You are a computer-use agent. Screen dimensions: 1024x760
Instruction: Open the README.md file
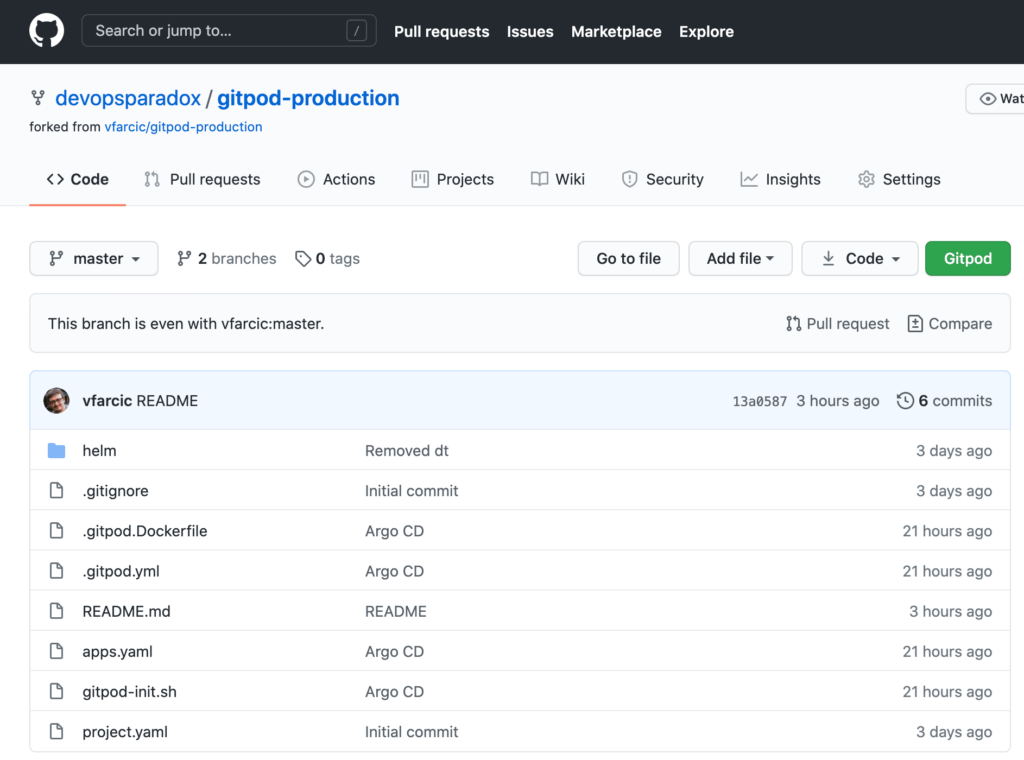pyautogui.click(x=126, y=611)
